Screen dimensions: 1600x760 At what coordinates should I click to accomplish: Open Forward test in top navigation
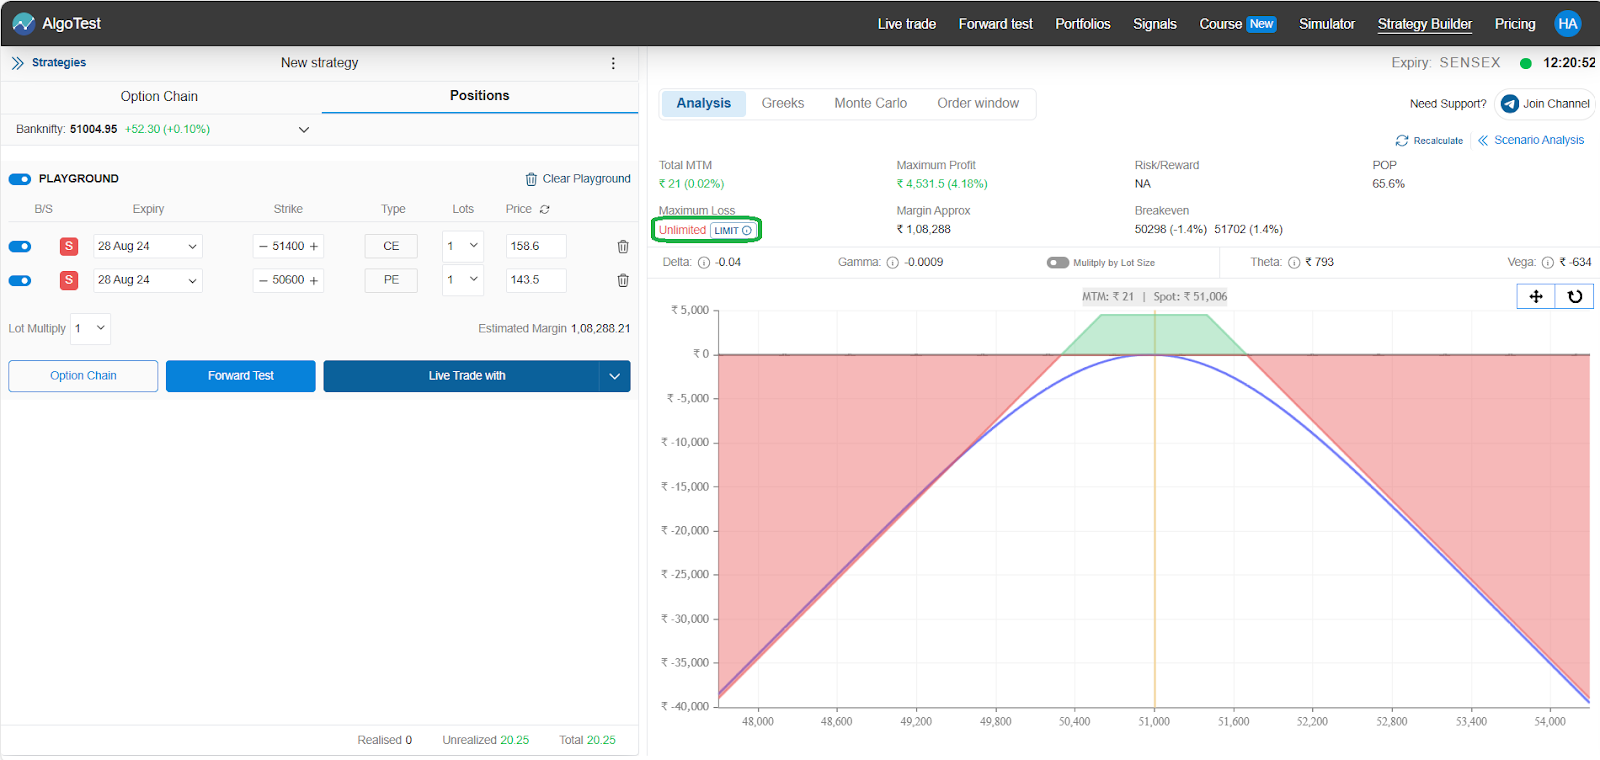996,24
